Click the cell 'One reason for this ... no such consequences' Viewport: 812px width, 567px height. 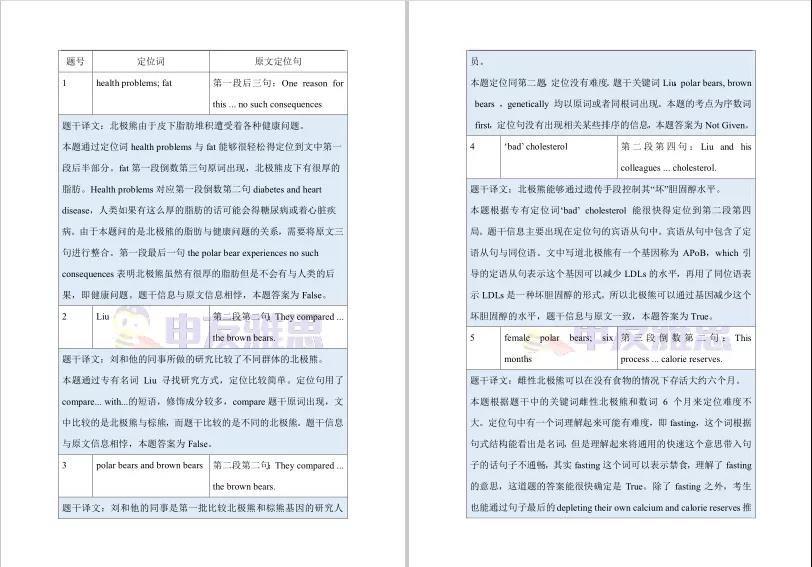click(278, 93)
